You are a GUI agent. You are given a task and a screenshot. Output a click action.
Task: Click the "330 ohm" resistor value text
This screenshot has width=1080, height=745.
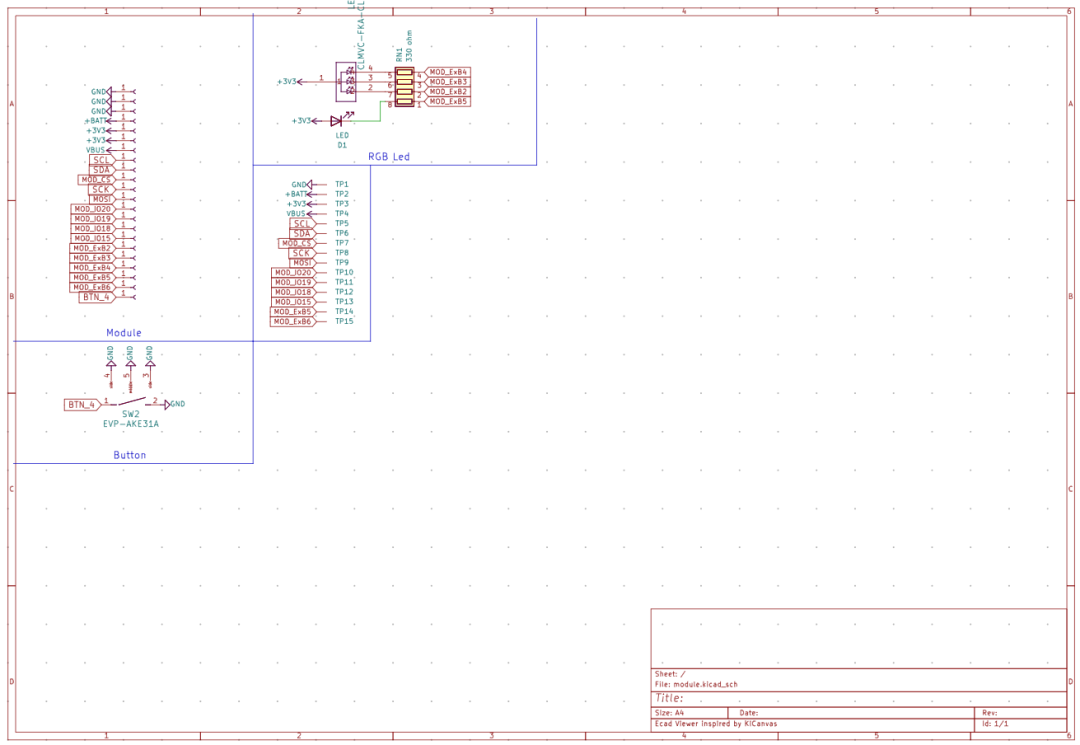pyautogui.click(x=409, y=46)
